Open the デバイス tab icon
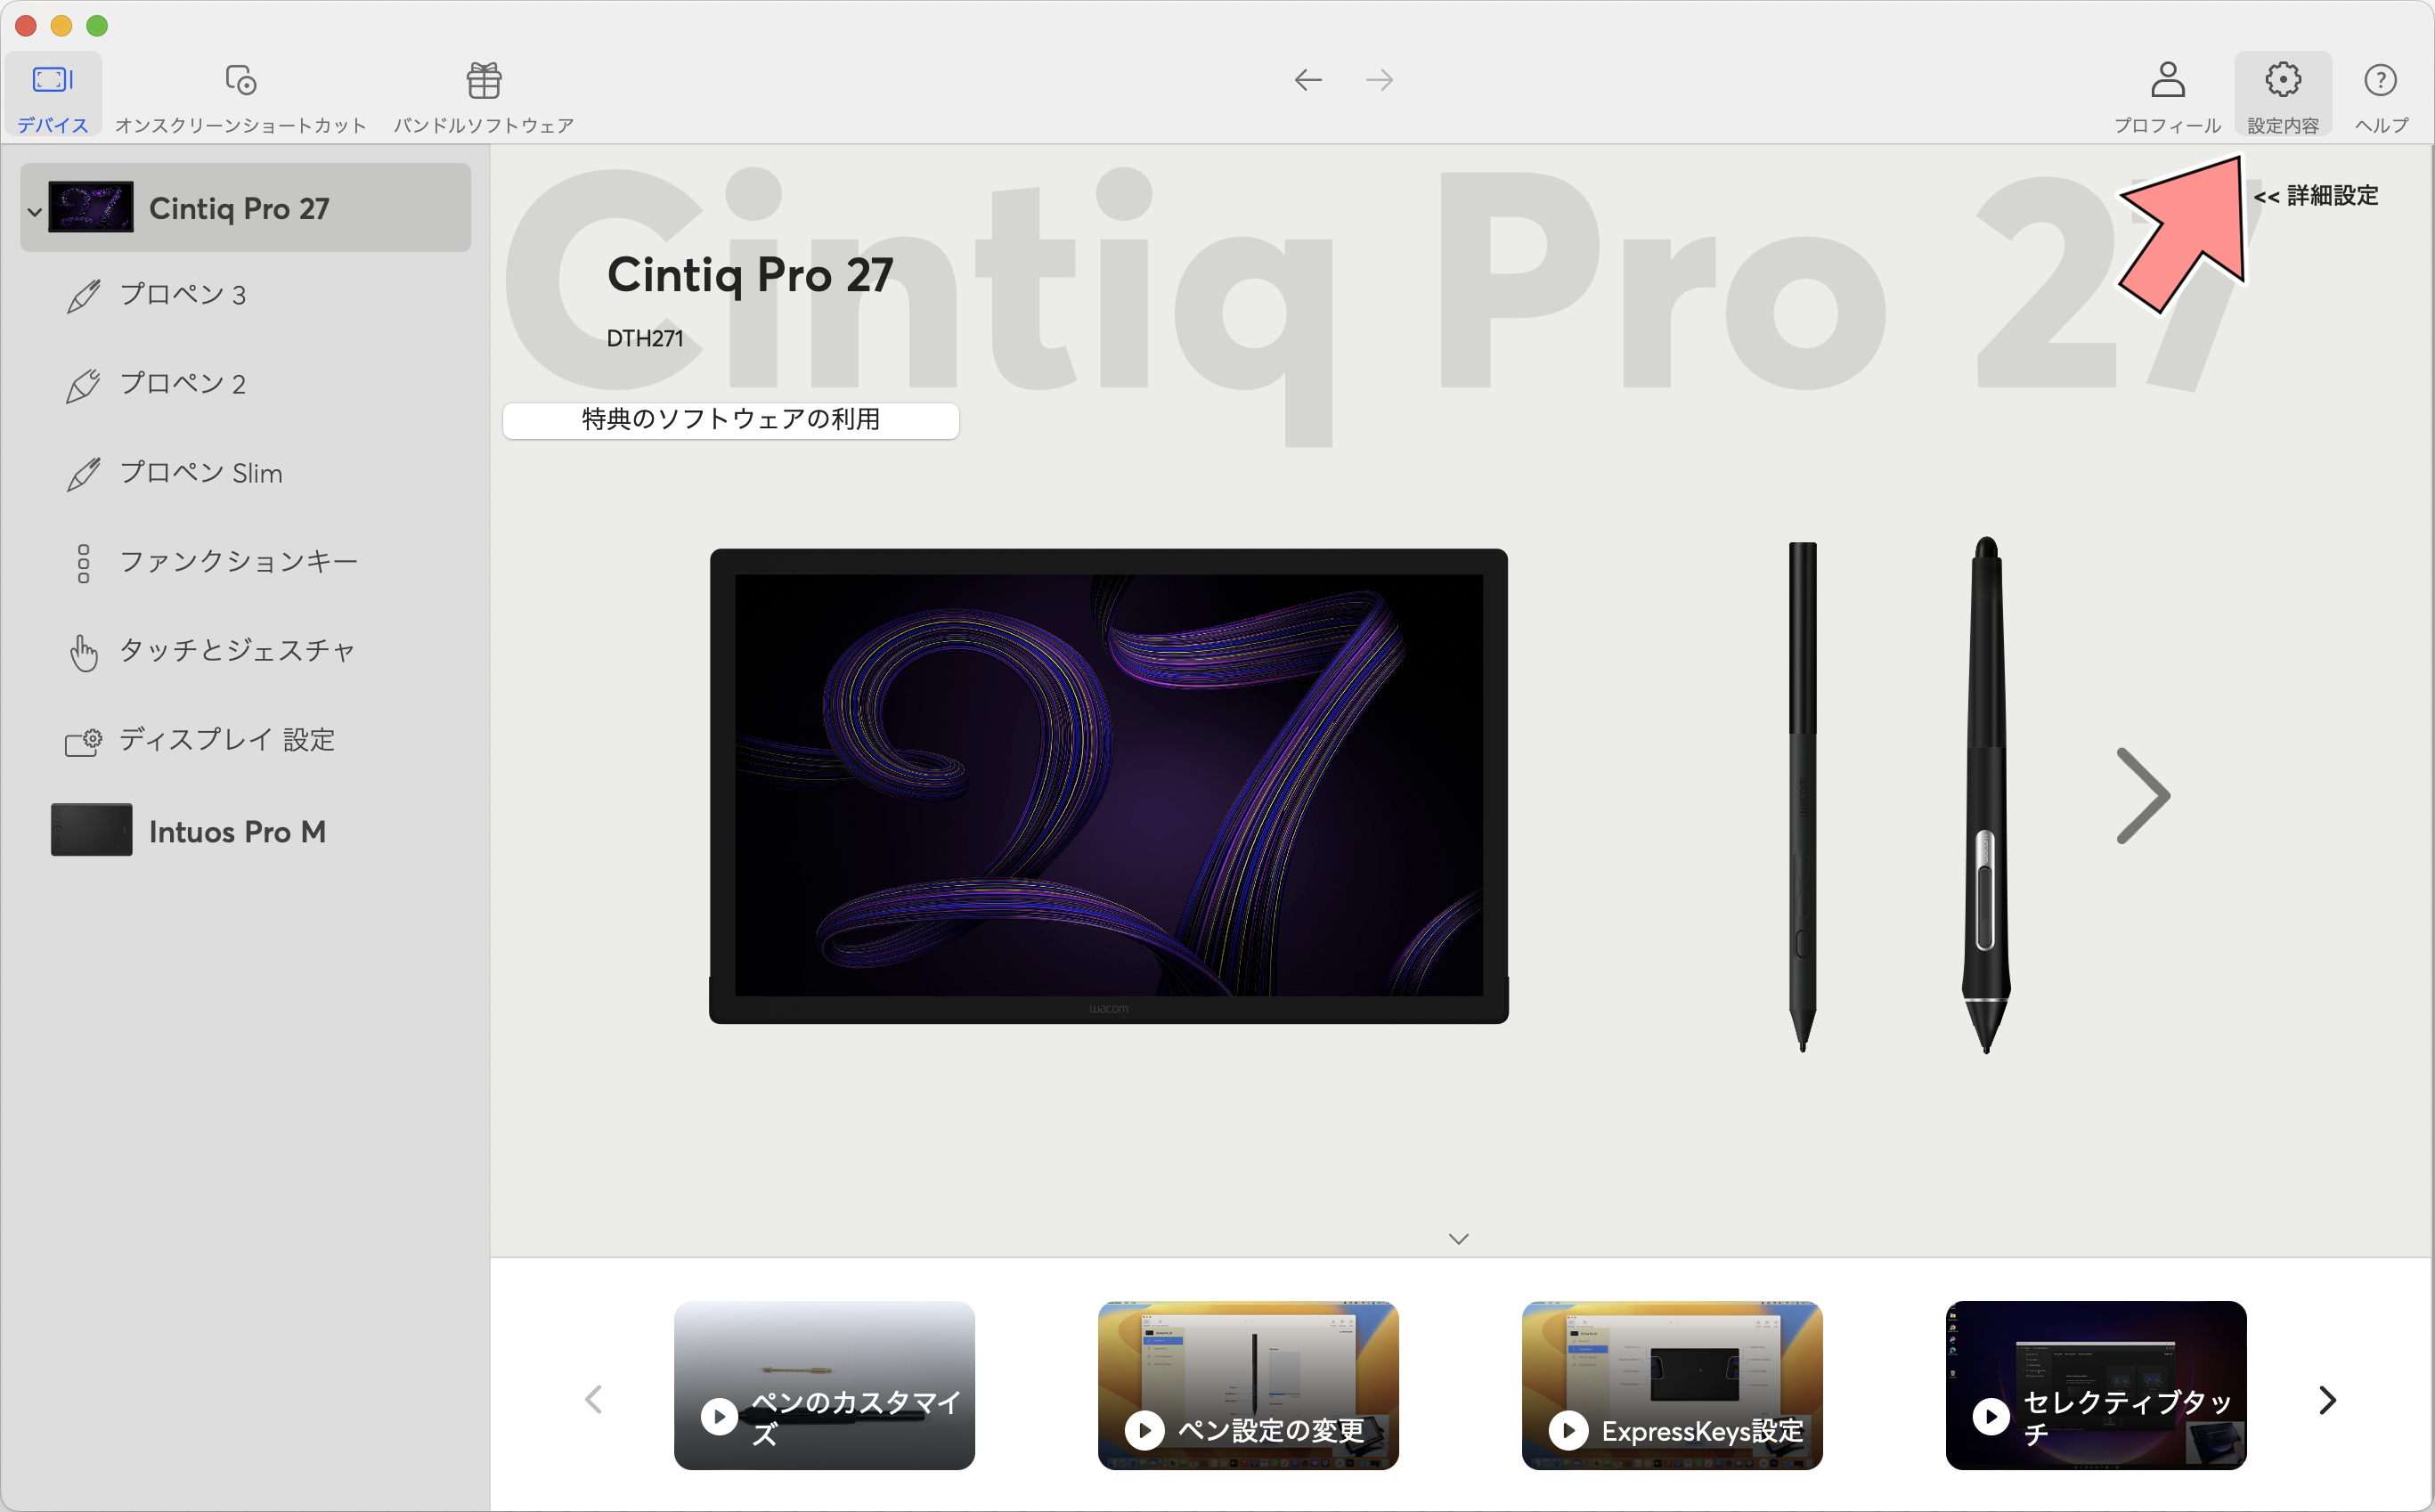Screen dimensions: 2435x1512 (52, 80)
